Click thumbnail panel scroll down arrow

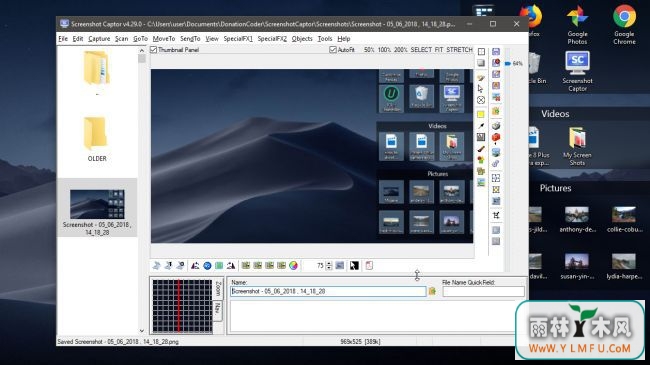[x=142, y=331]
